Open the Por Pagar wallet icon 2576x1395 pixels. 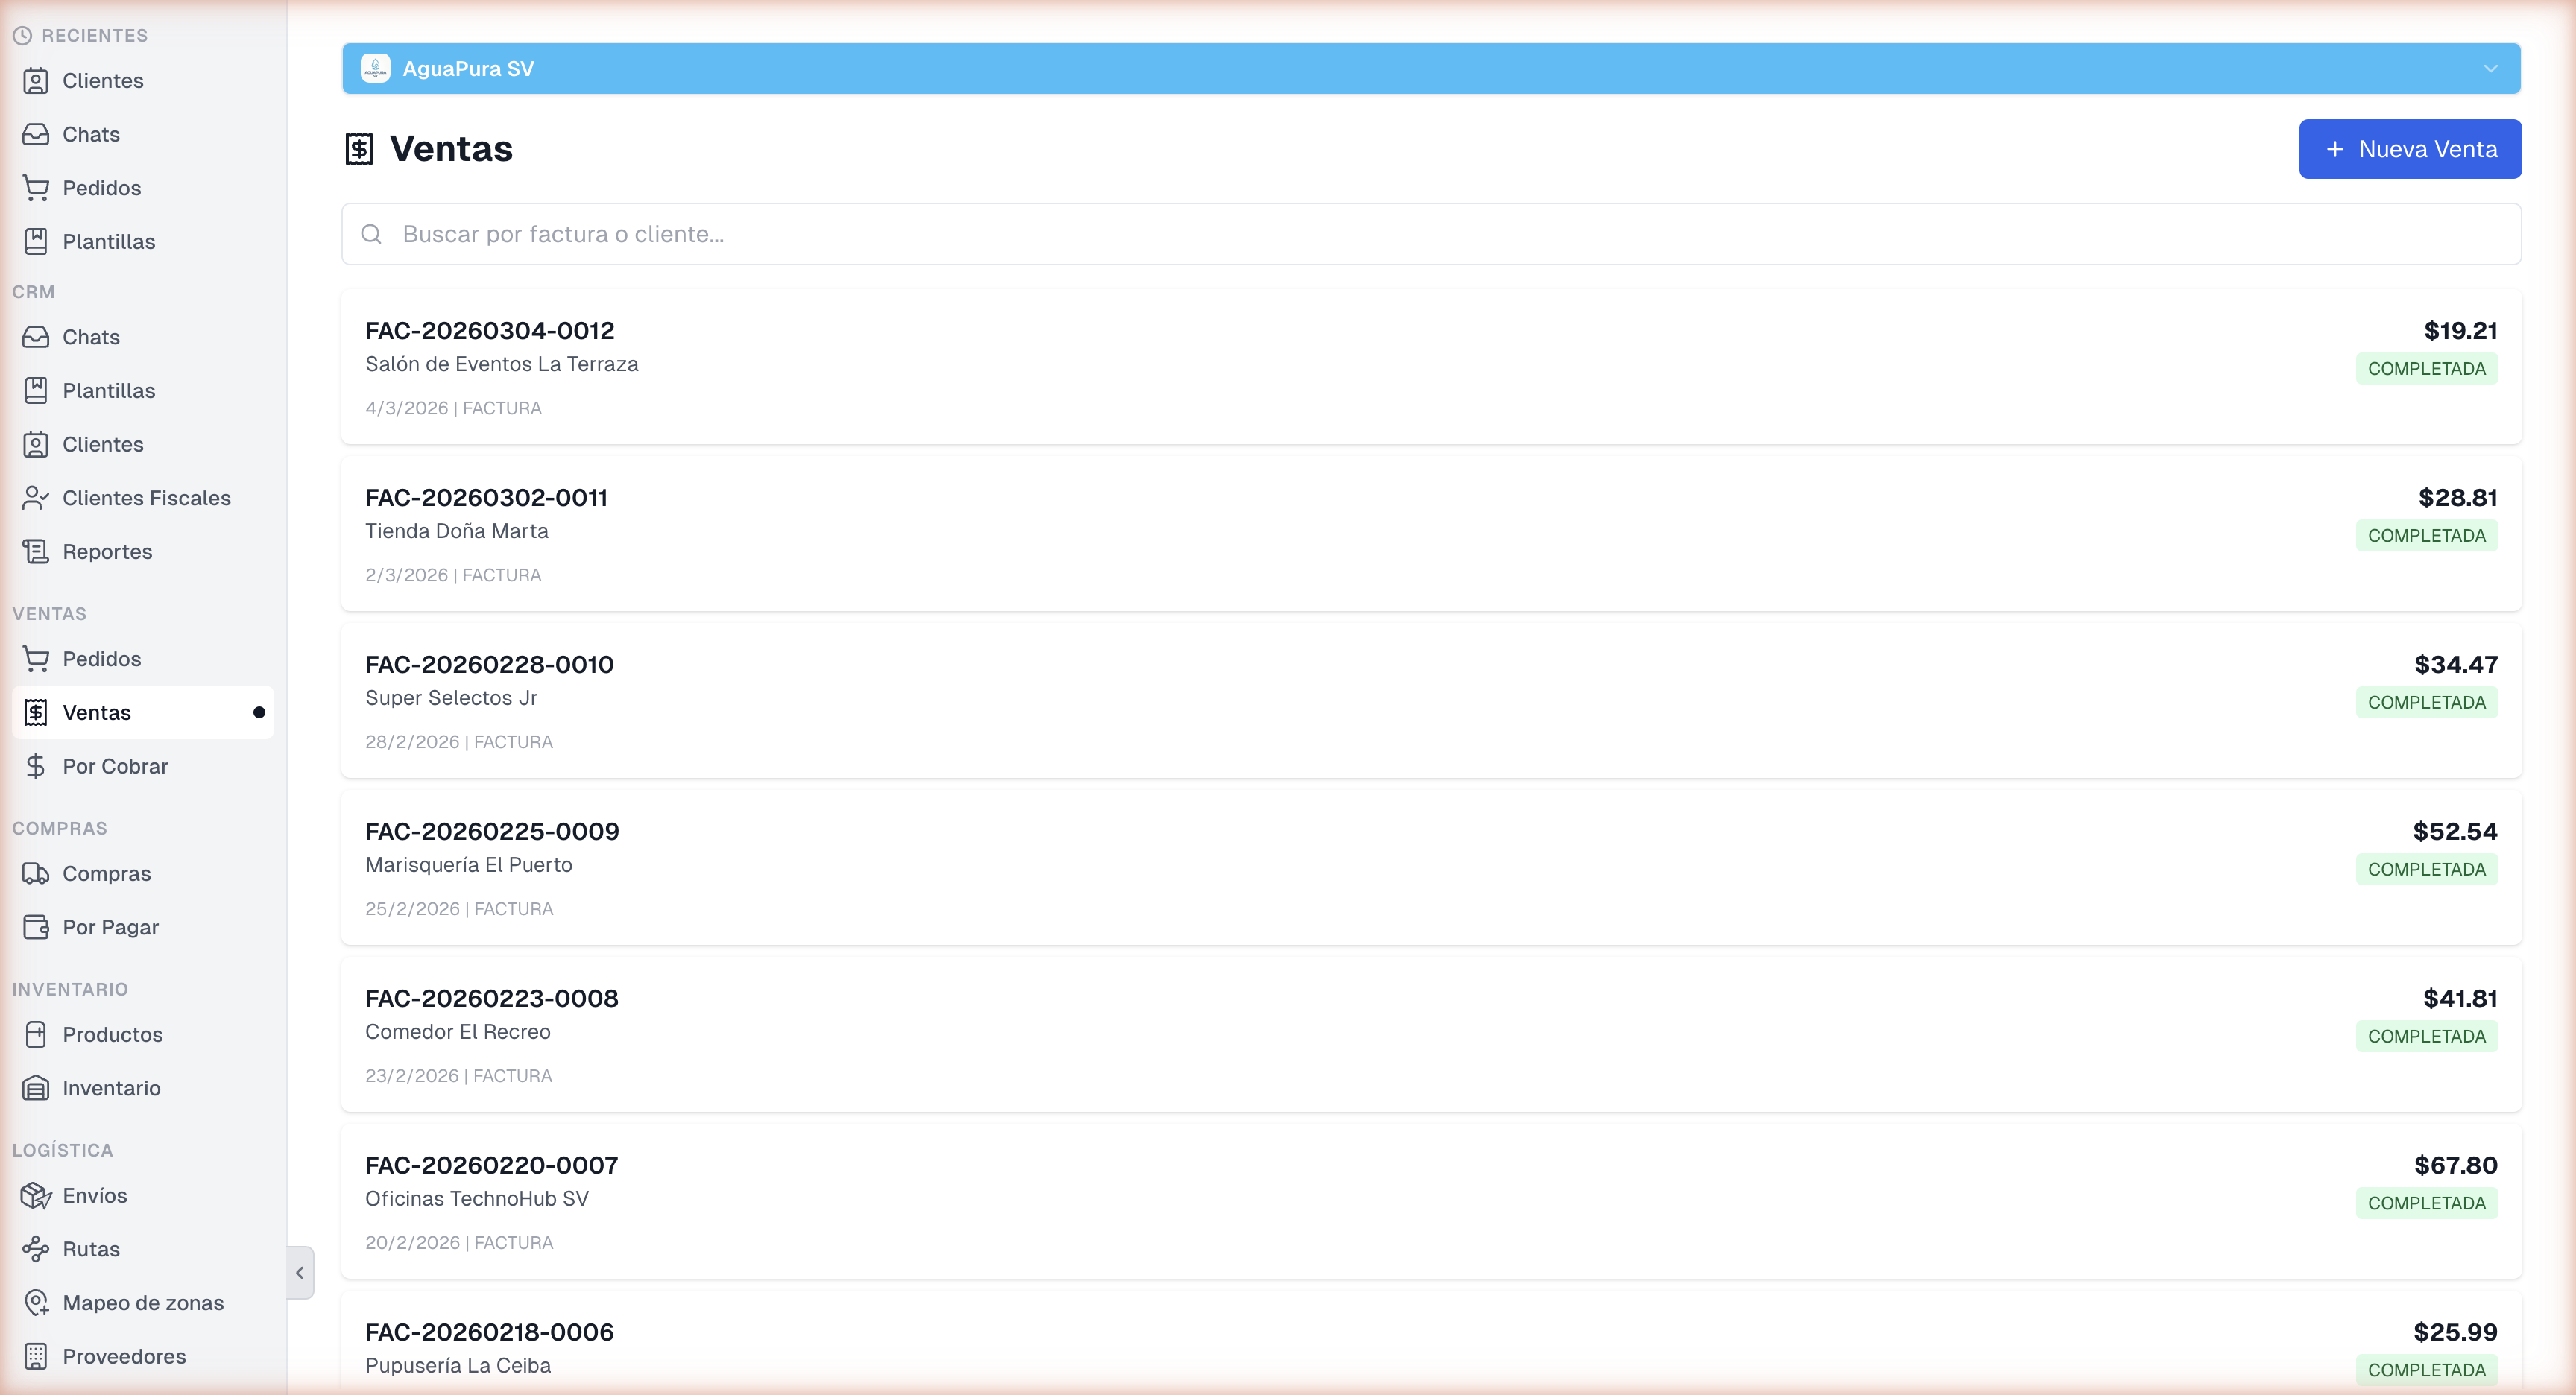(36, 927)
